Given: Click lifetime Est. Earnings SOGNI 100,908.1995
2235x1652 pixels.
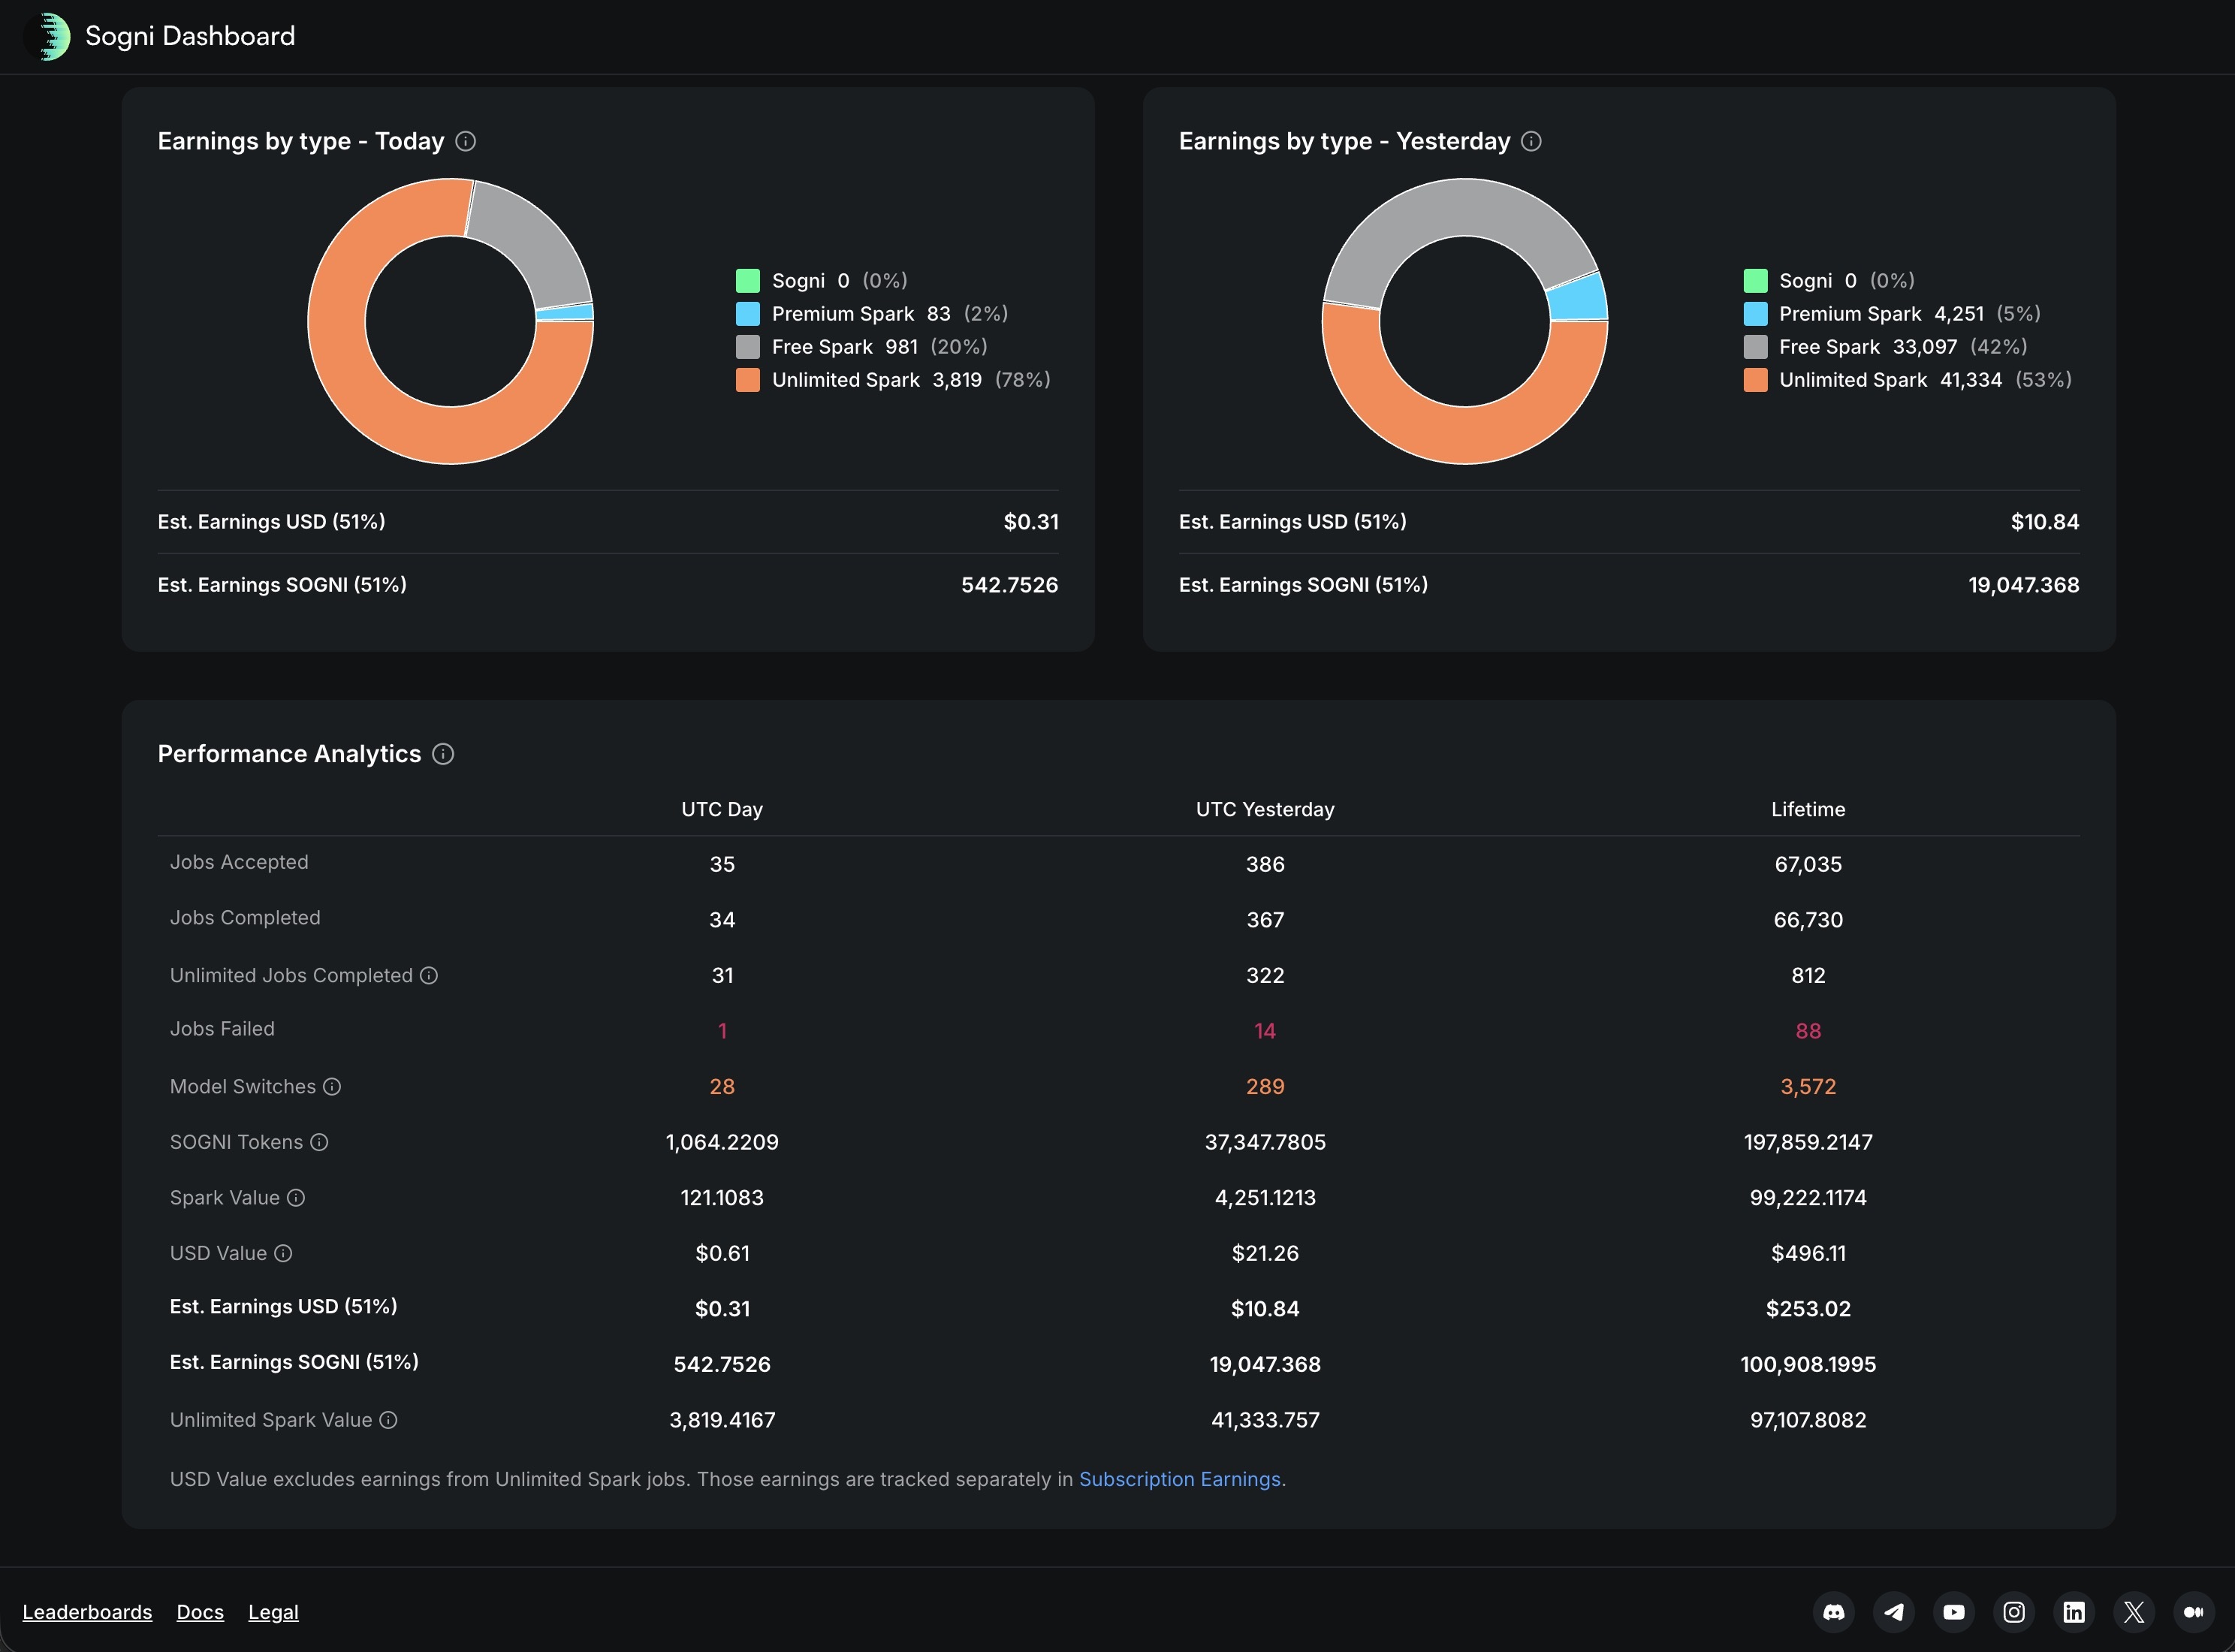Looking at the screenshot, I should pos(1808,1364).
